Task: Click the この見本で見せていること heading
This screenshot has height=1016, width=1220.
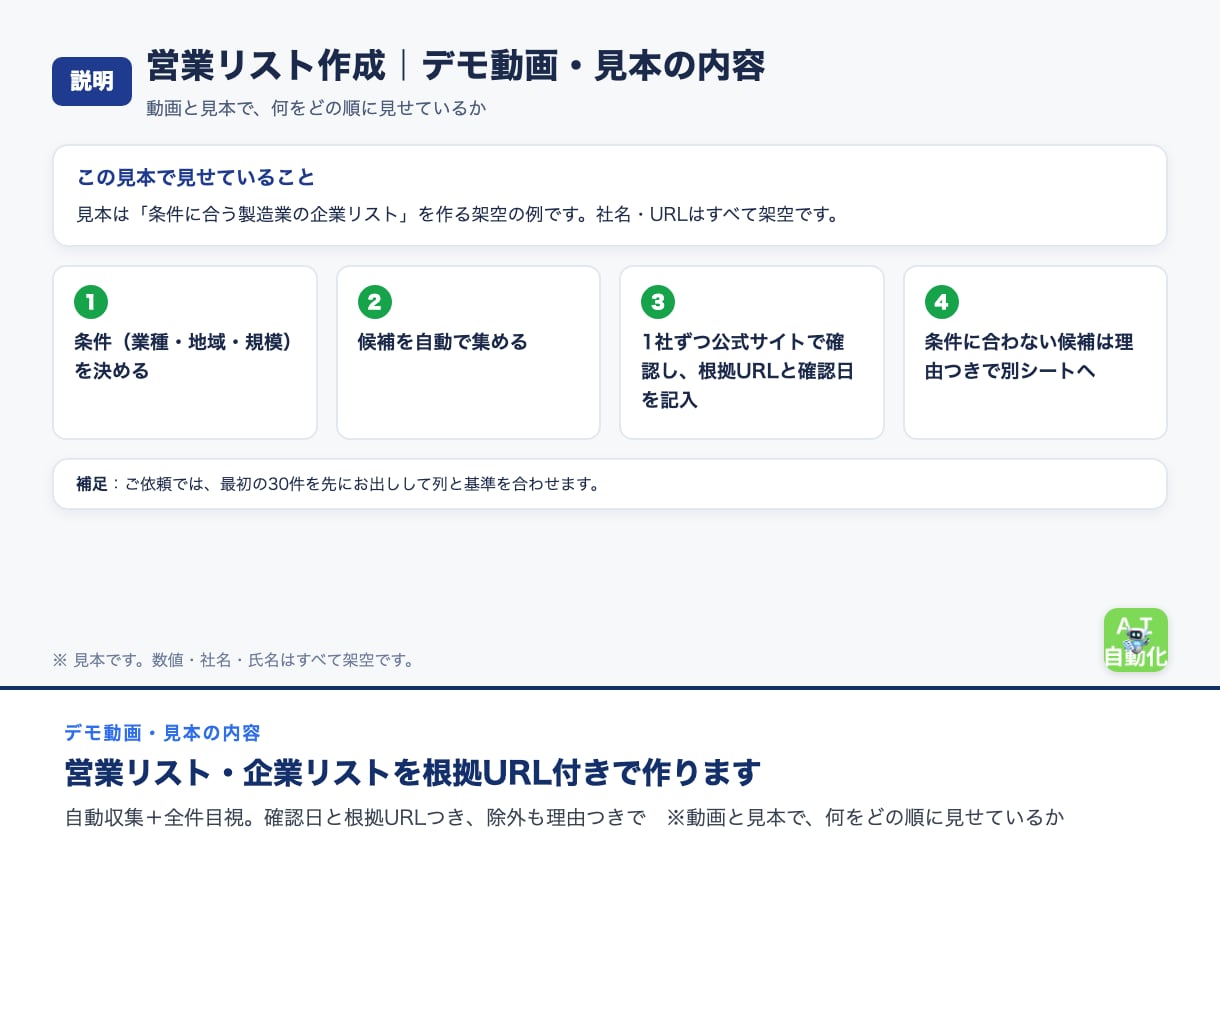Action: pos(196,178)
